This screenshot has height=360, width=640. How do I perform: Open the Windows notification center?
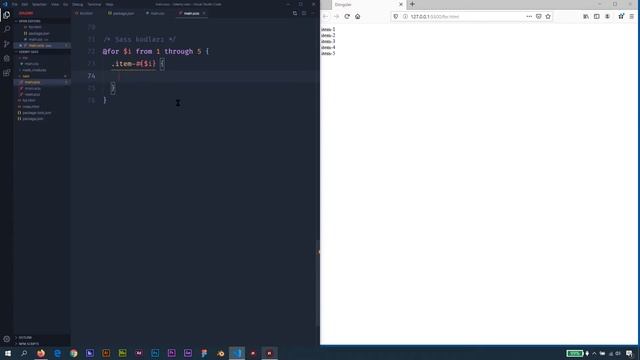coord(629,353)
